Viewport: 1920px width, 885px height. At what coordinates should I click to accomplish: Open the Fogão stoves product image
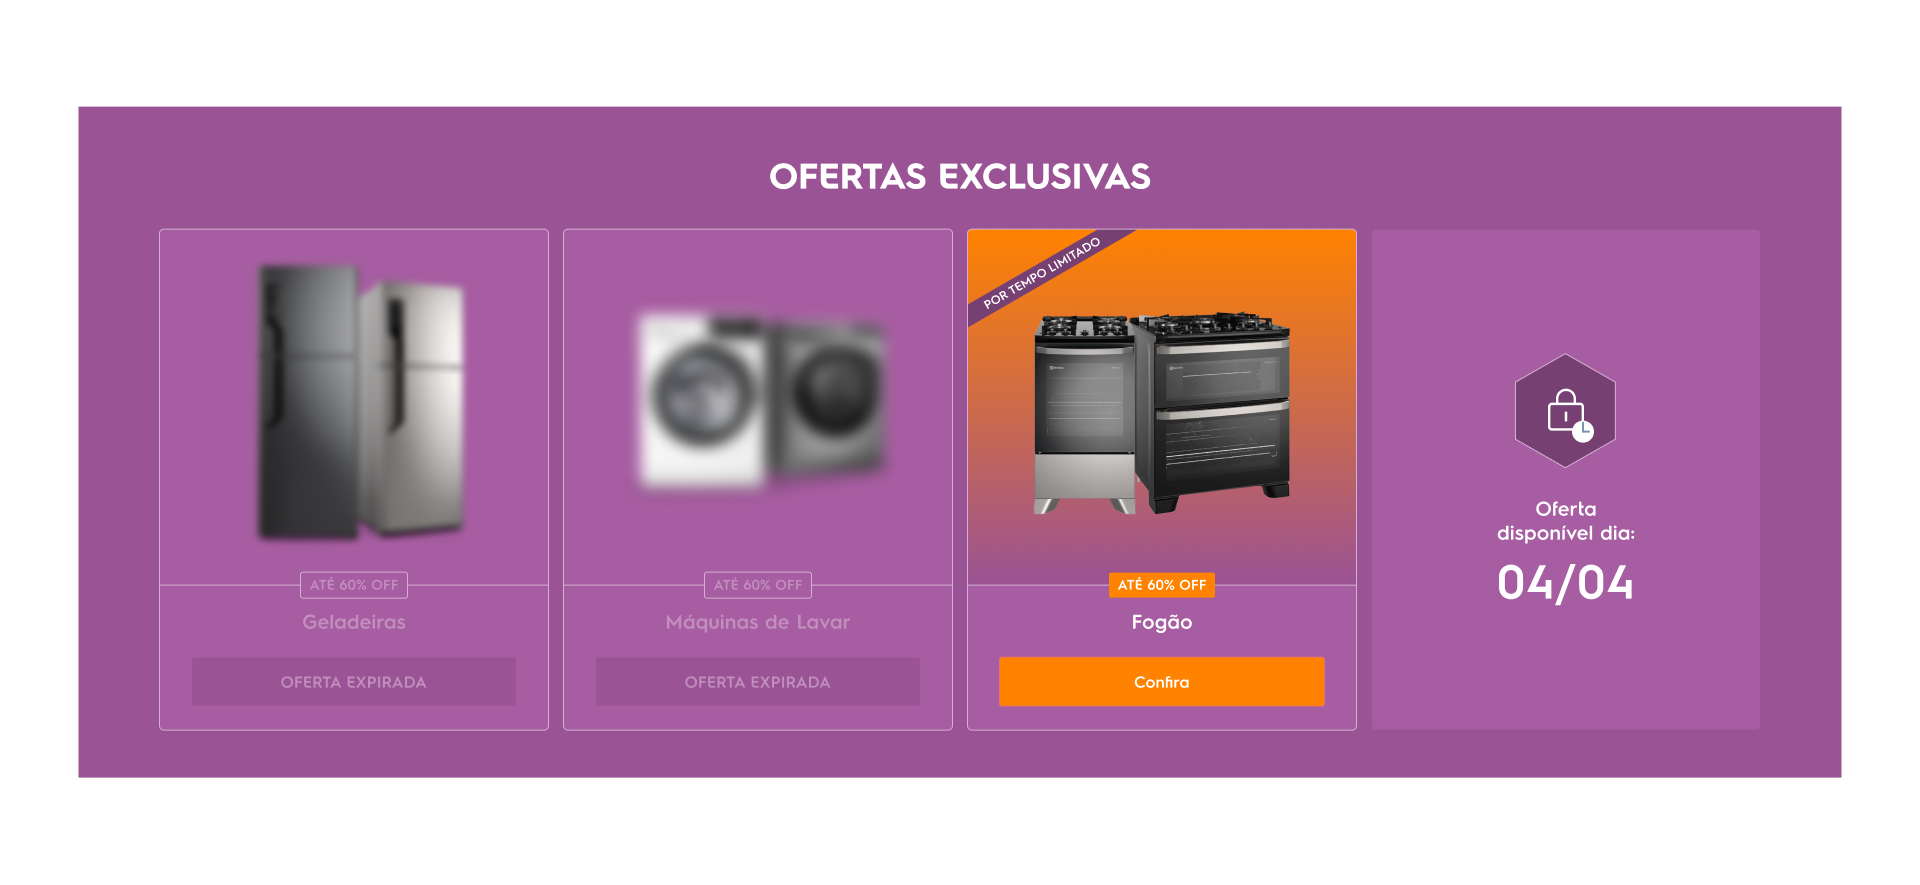[x=1162, y=413]
